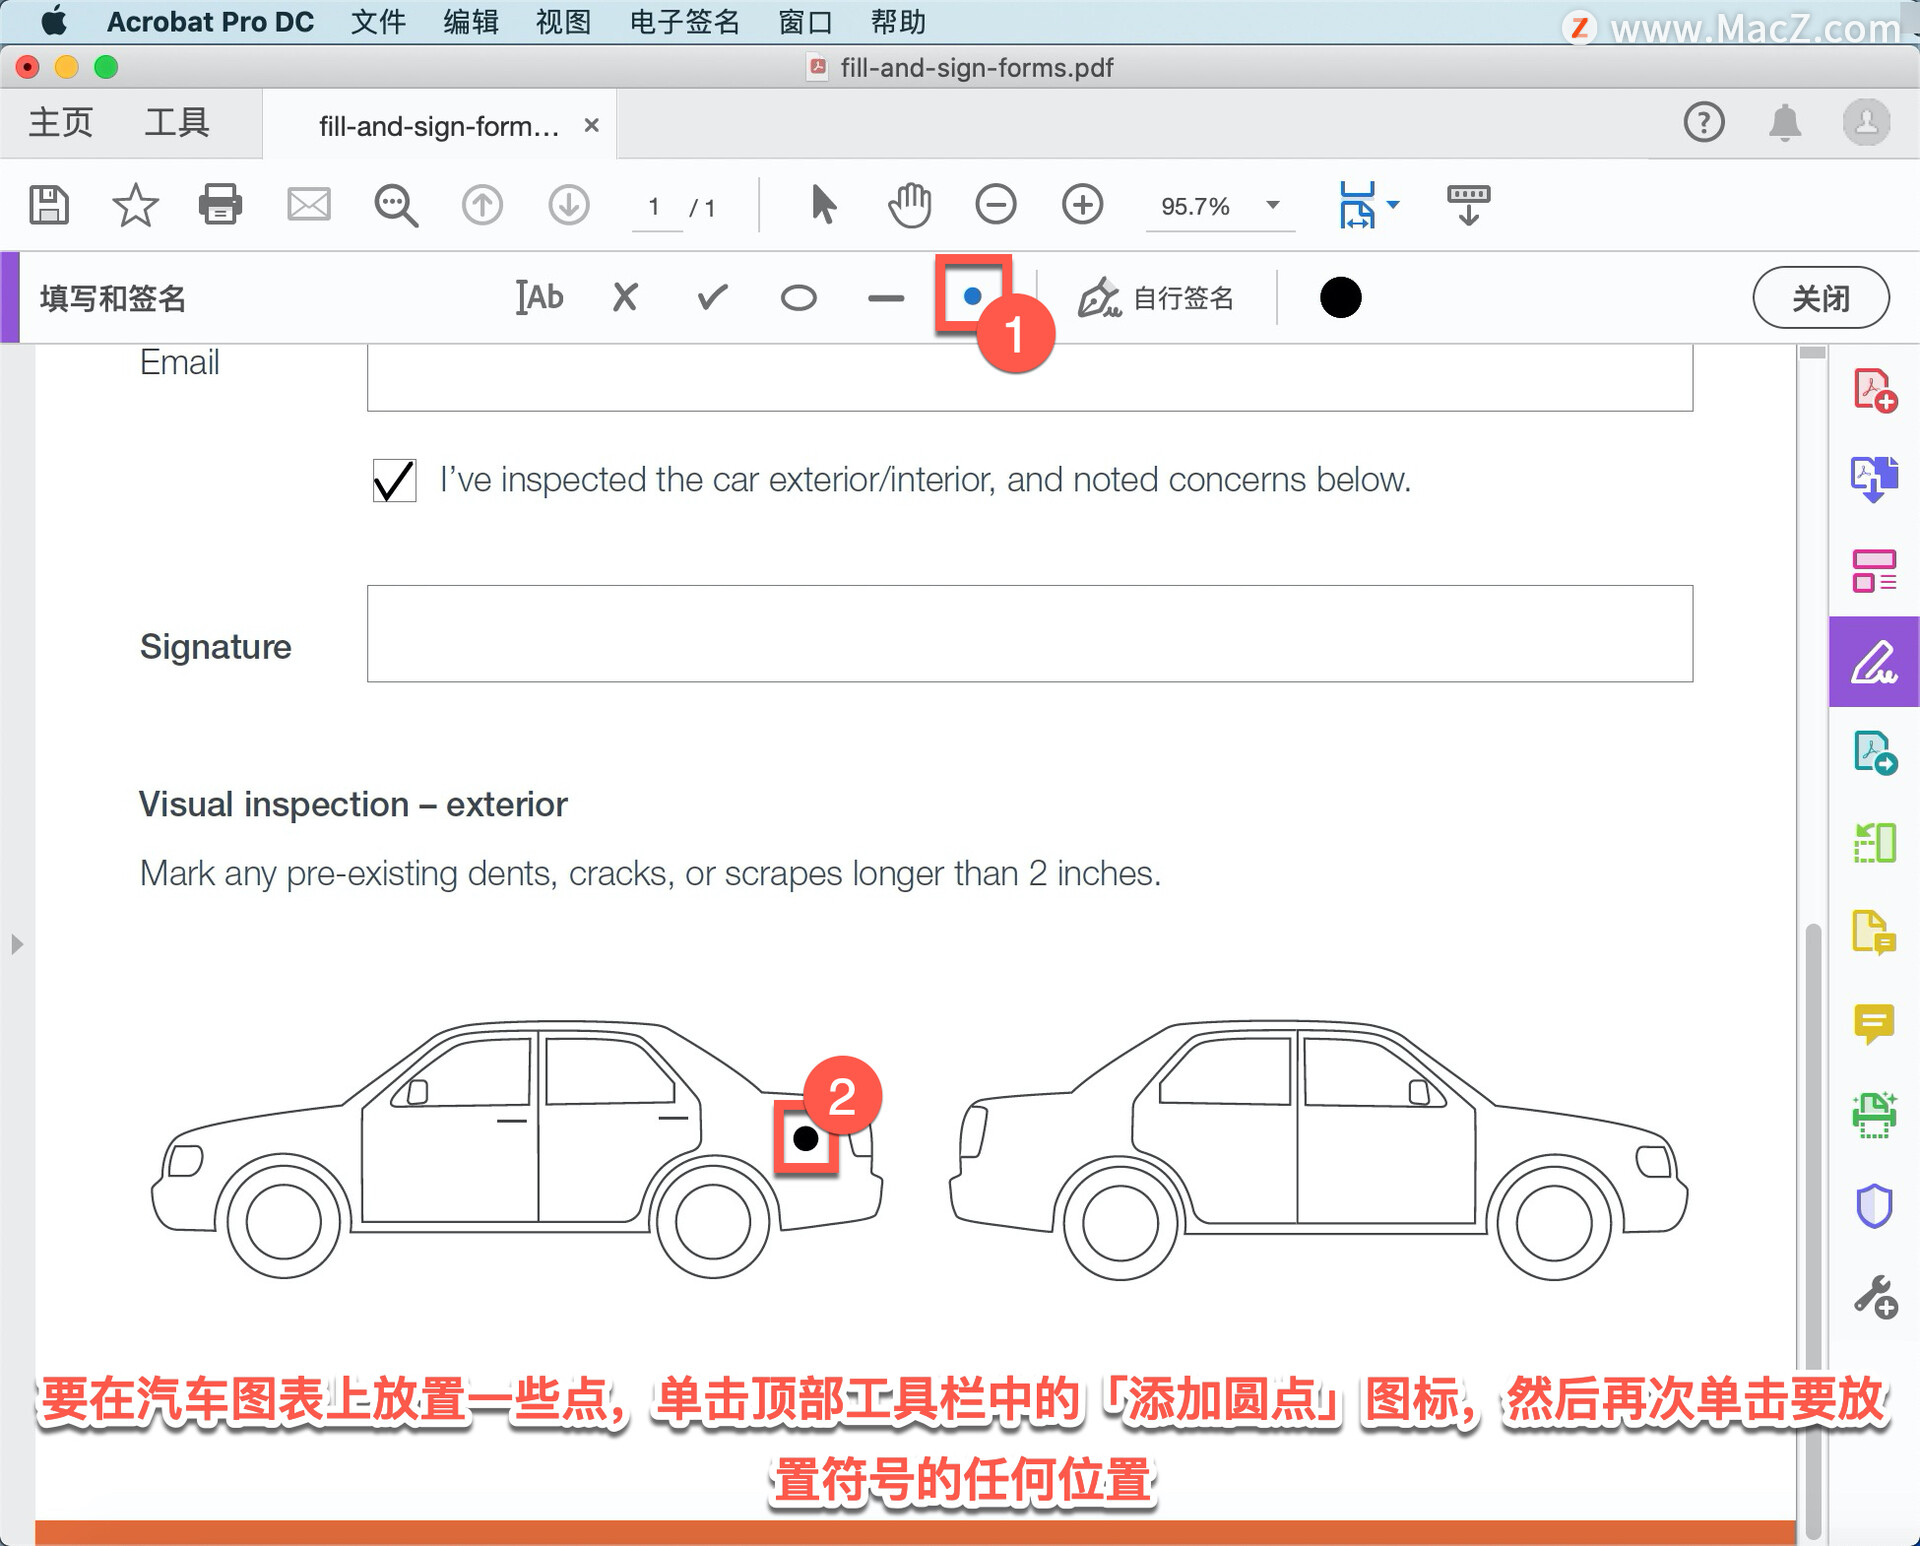Open the 窗口 menu
Viewport: 1920px width, 1546px height.
click(806, 21)
